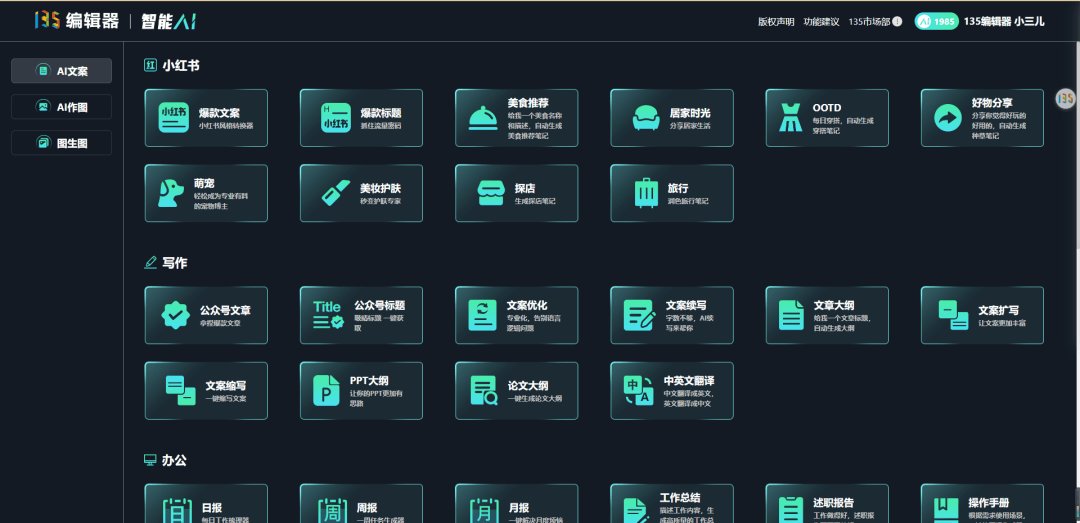Click the 论文大纲 search document icon
Screen dimensions: 1080x523
pos(484,391)
